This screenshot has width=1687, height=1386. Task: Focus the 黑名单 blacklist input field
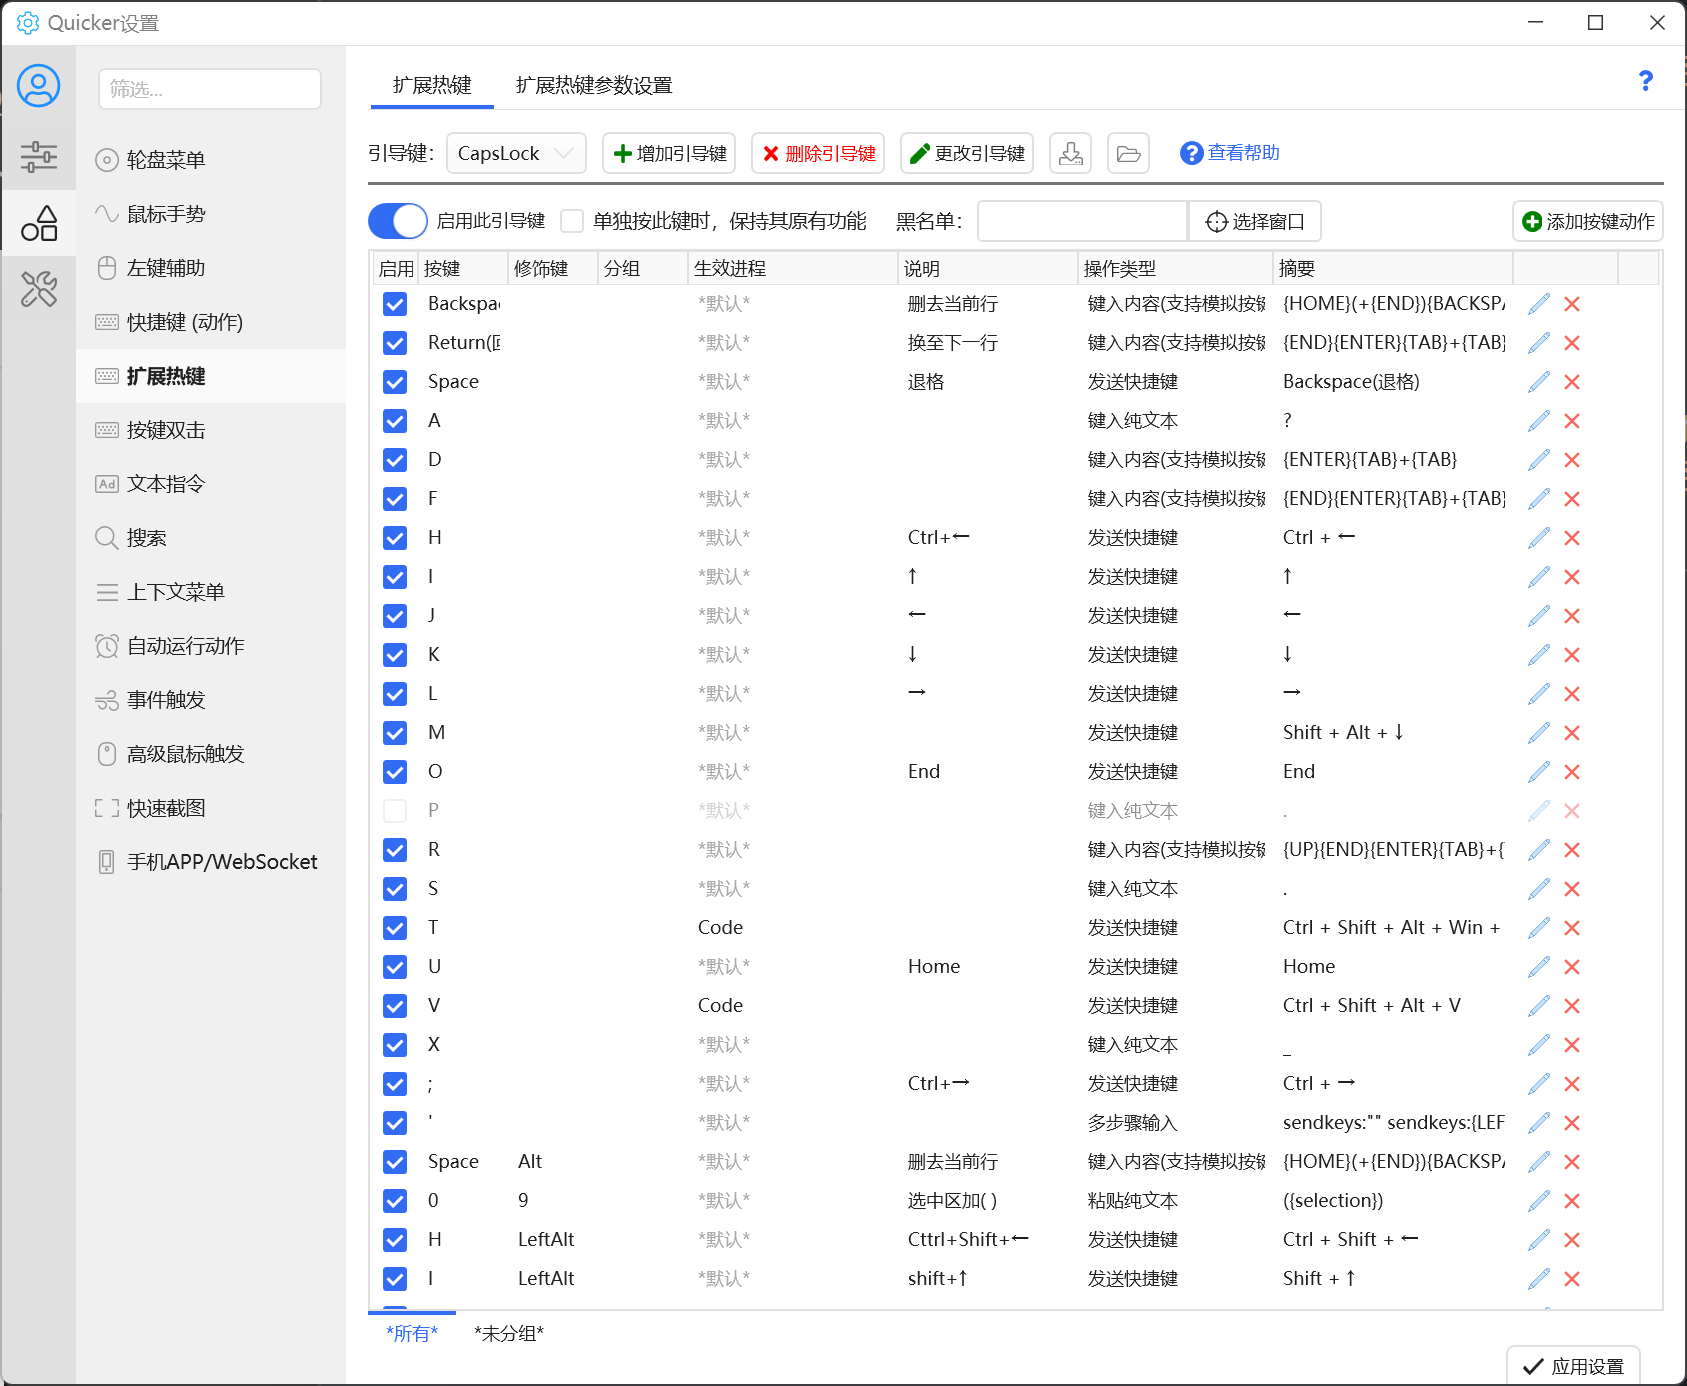tap(1083, 221)
